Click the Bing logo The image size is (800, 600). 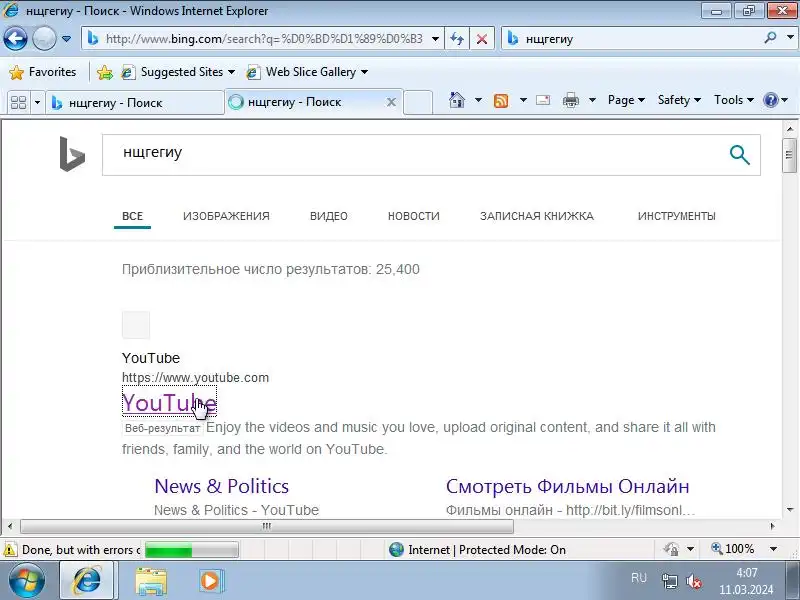pos(72,154)
